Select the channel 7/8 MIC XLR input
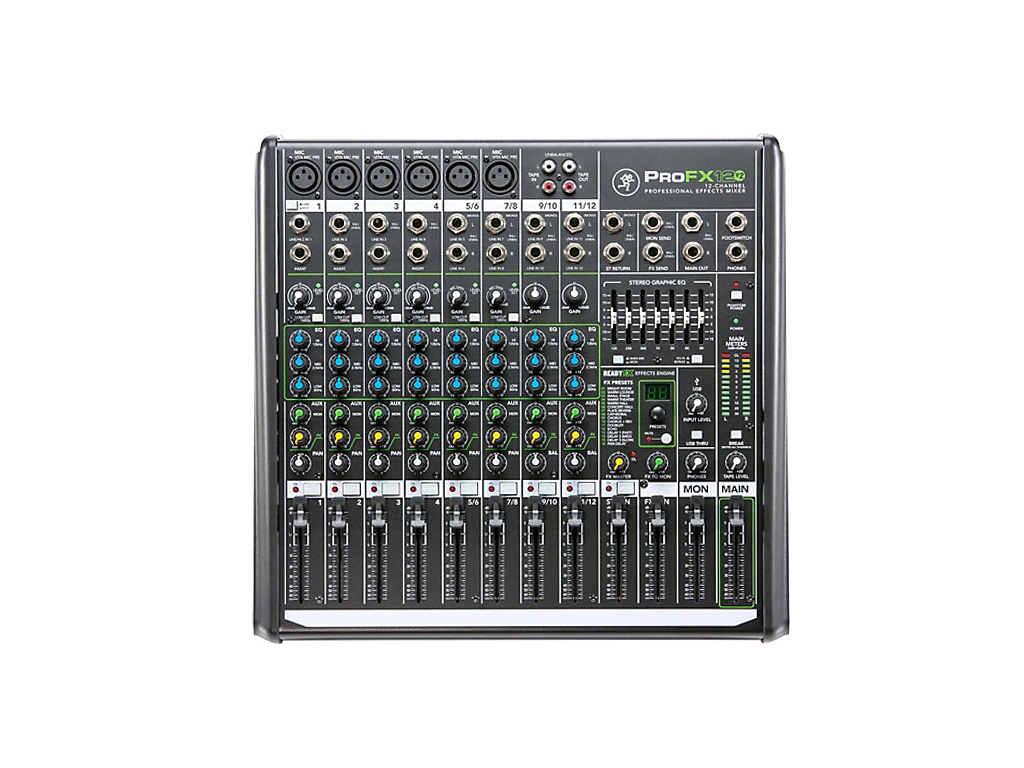Image resolution: width=1024 pixels, height=768 pixels. click(500, 176)
